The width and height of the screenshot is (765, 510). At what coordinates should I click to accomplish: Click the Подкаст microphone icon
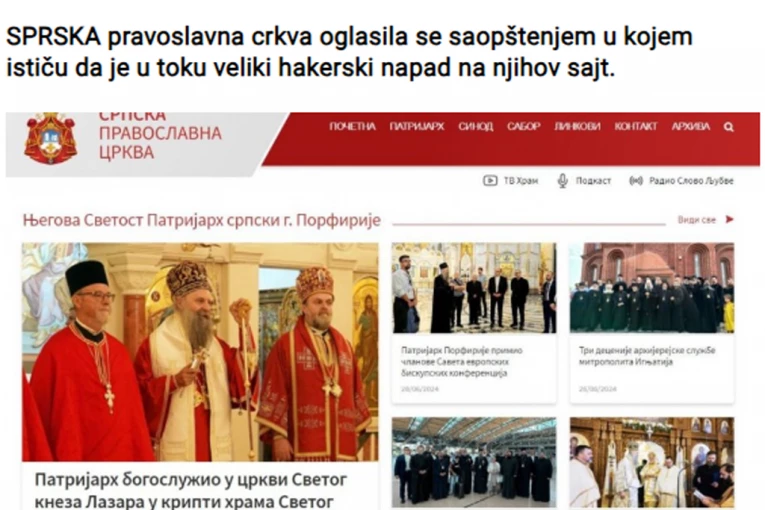[563, 181]
